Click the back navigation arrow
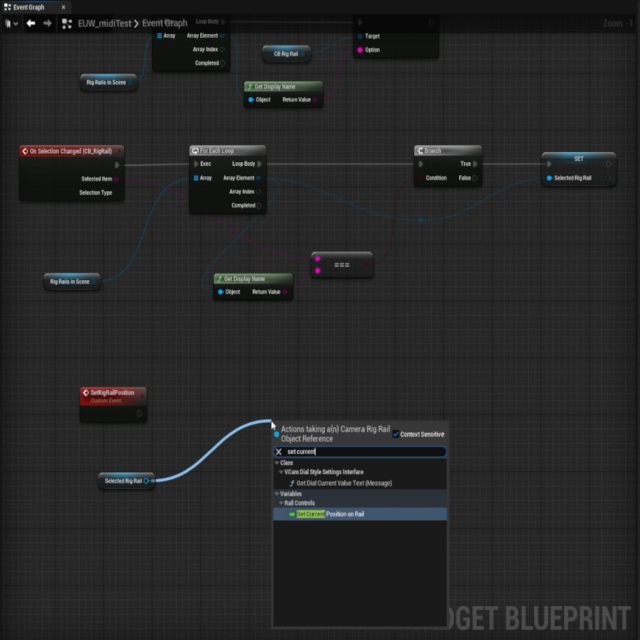 (31, 23)
